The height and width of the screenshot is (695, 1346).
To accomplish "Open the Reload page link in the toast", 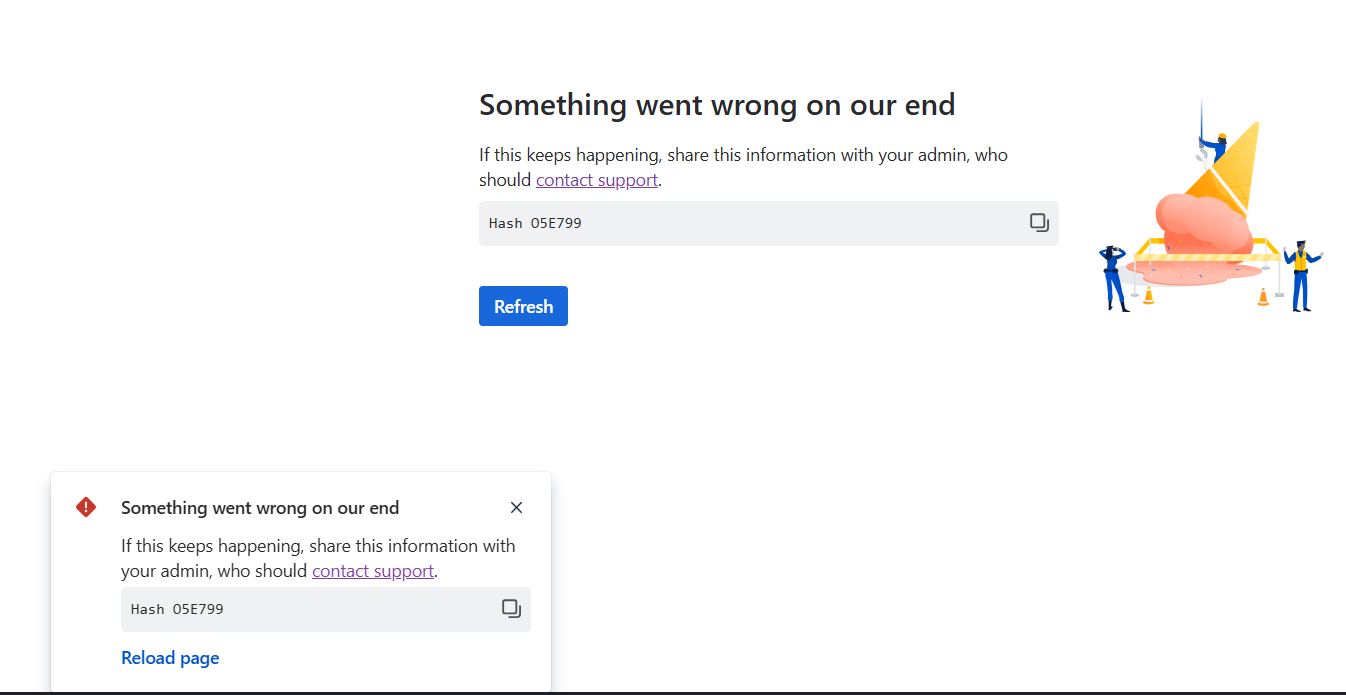I will pos(170,657).
